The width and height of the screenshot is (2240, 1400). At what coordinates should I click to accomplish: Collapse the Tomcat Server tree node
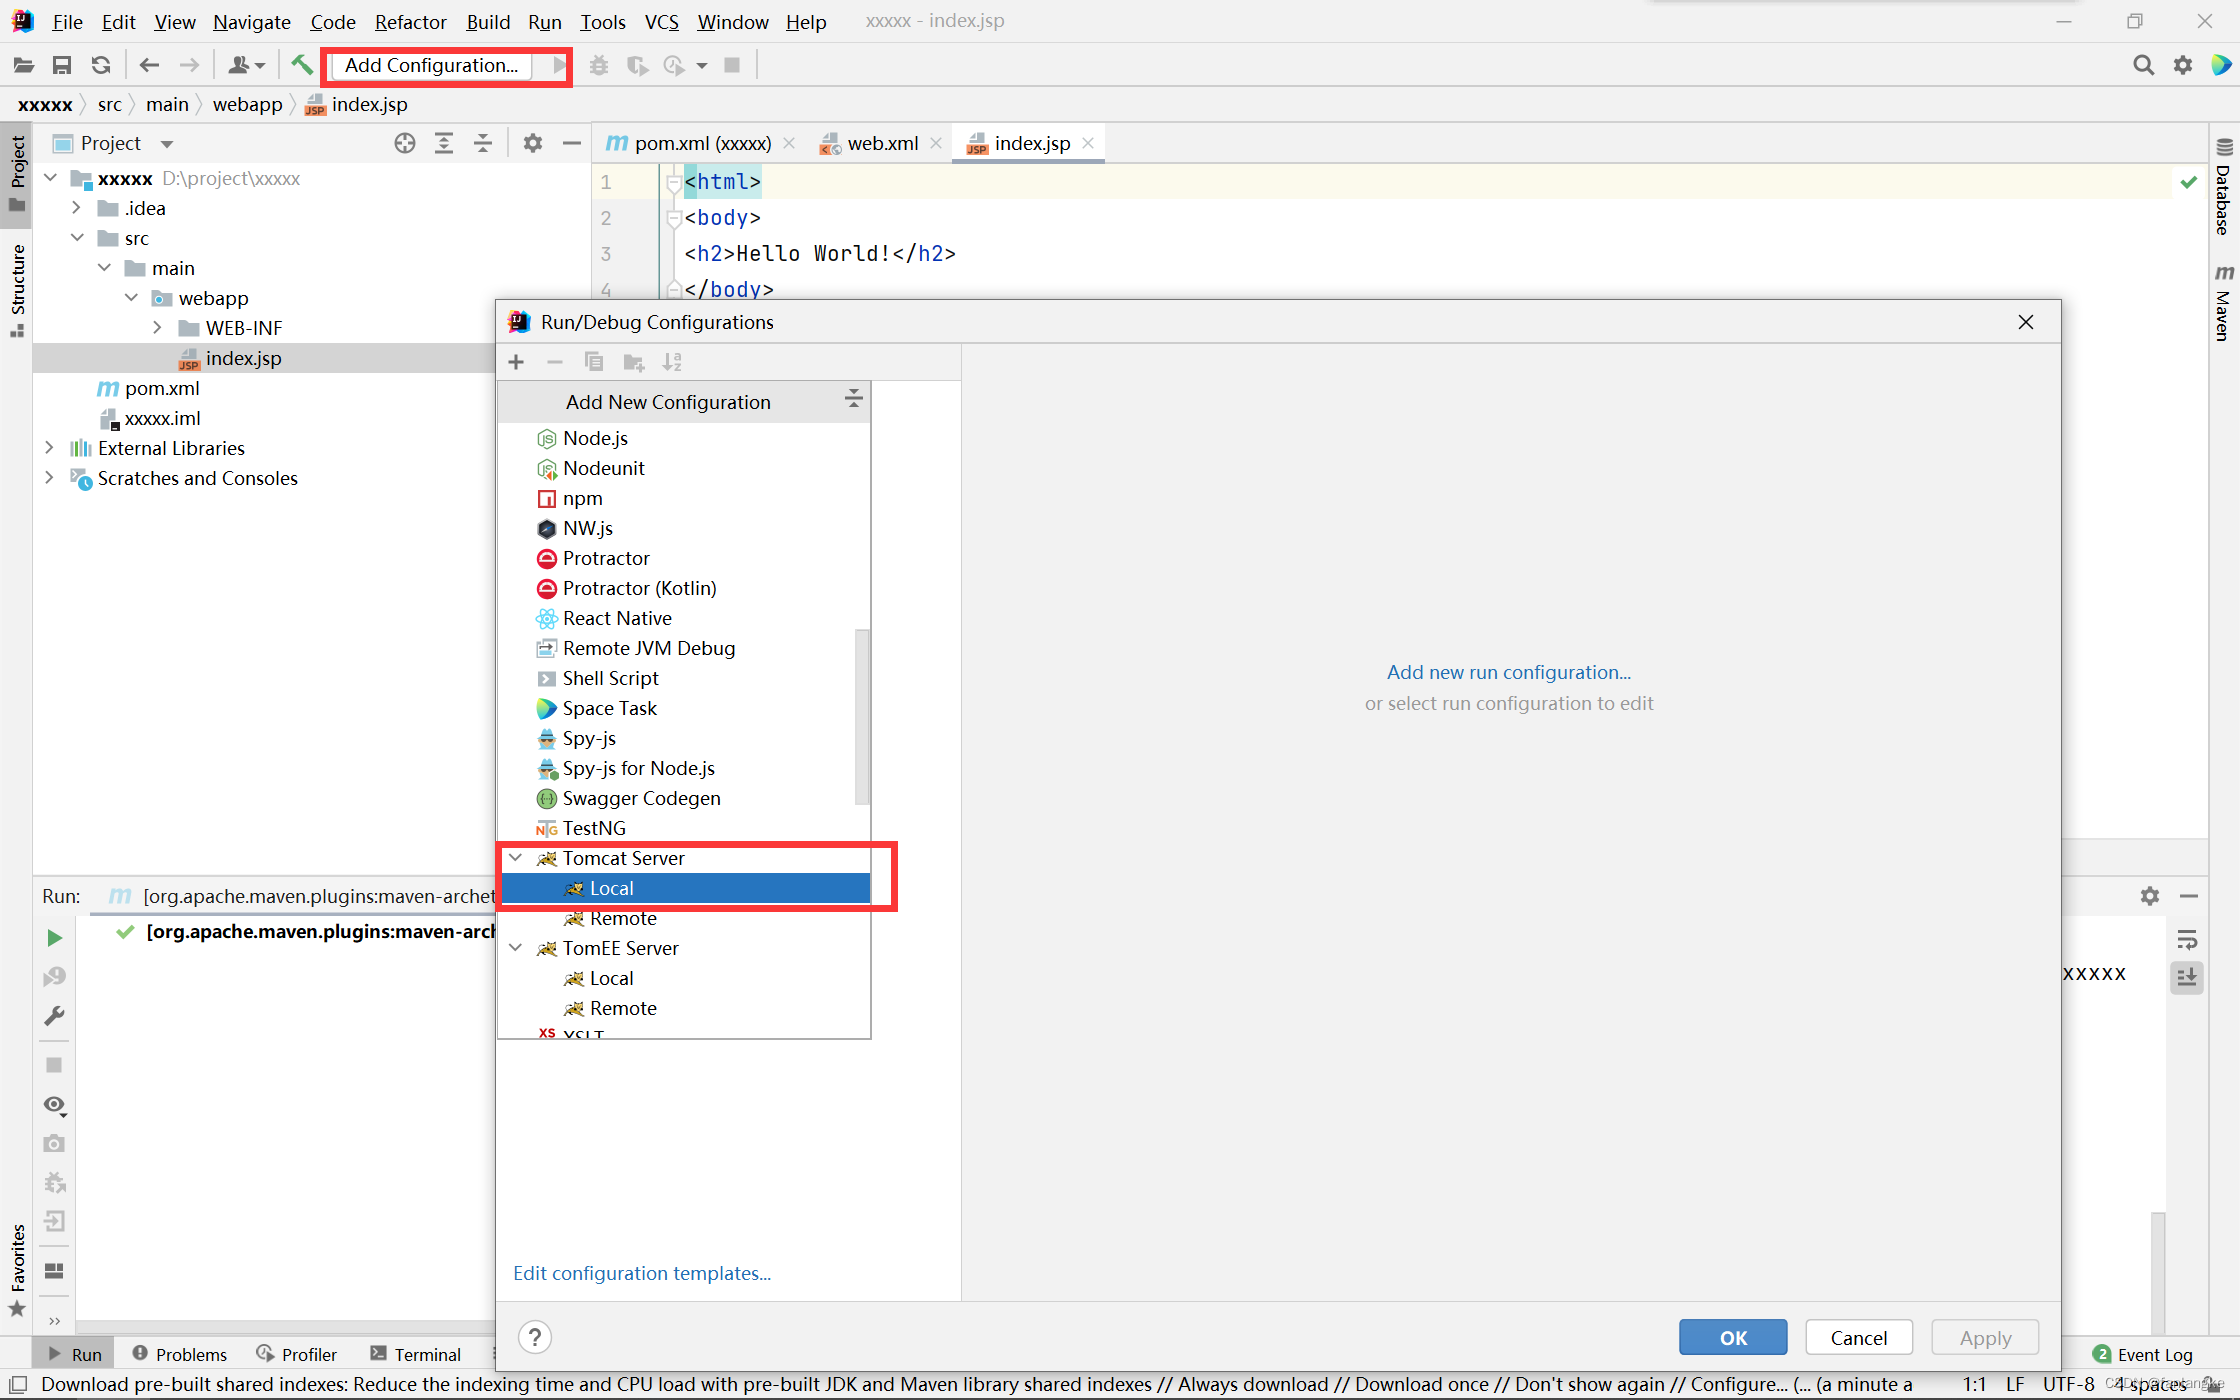coord(516,858)
